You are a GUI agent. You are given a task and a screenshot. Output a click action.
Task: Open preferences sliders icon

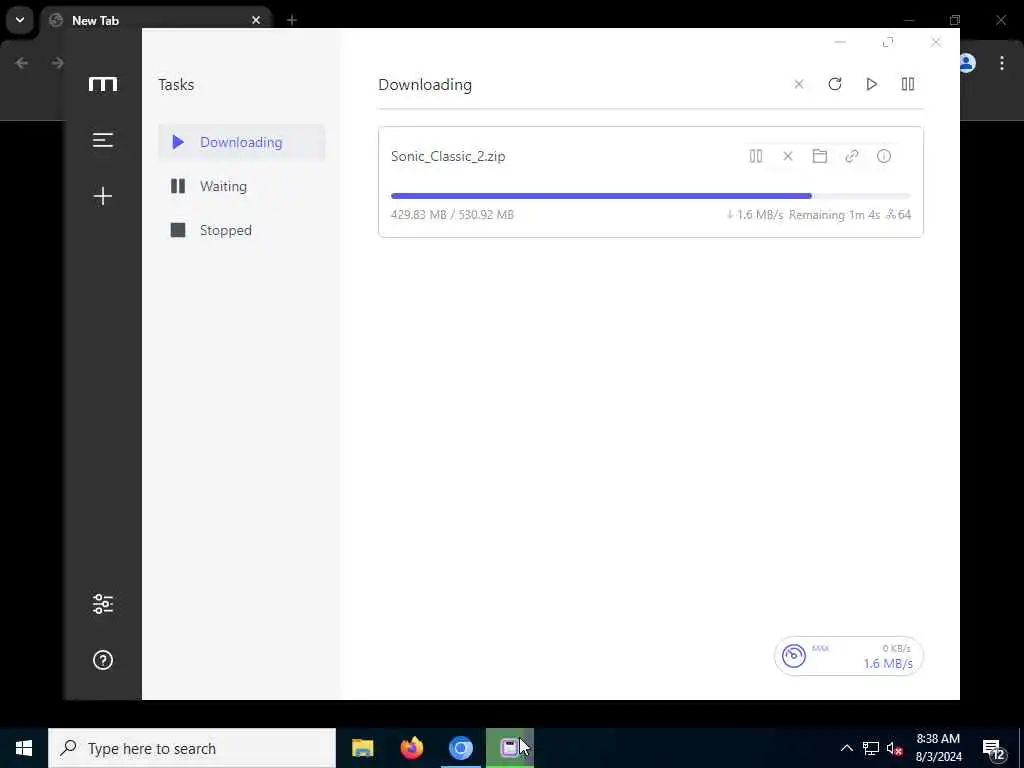103,603
